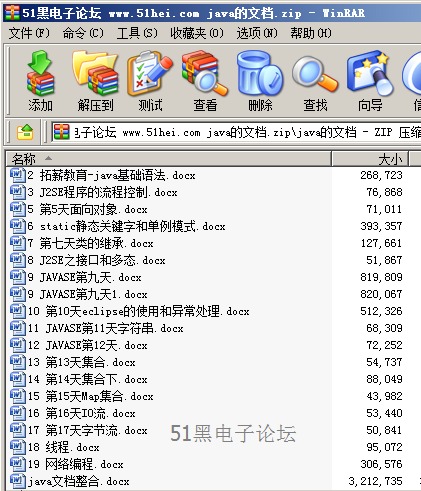Click Word icon of java文档整合.docx
The height and width of the screenshot is (491, 421).
tap(18, 481)
